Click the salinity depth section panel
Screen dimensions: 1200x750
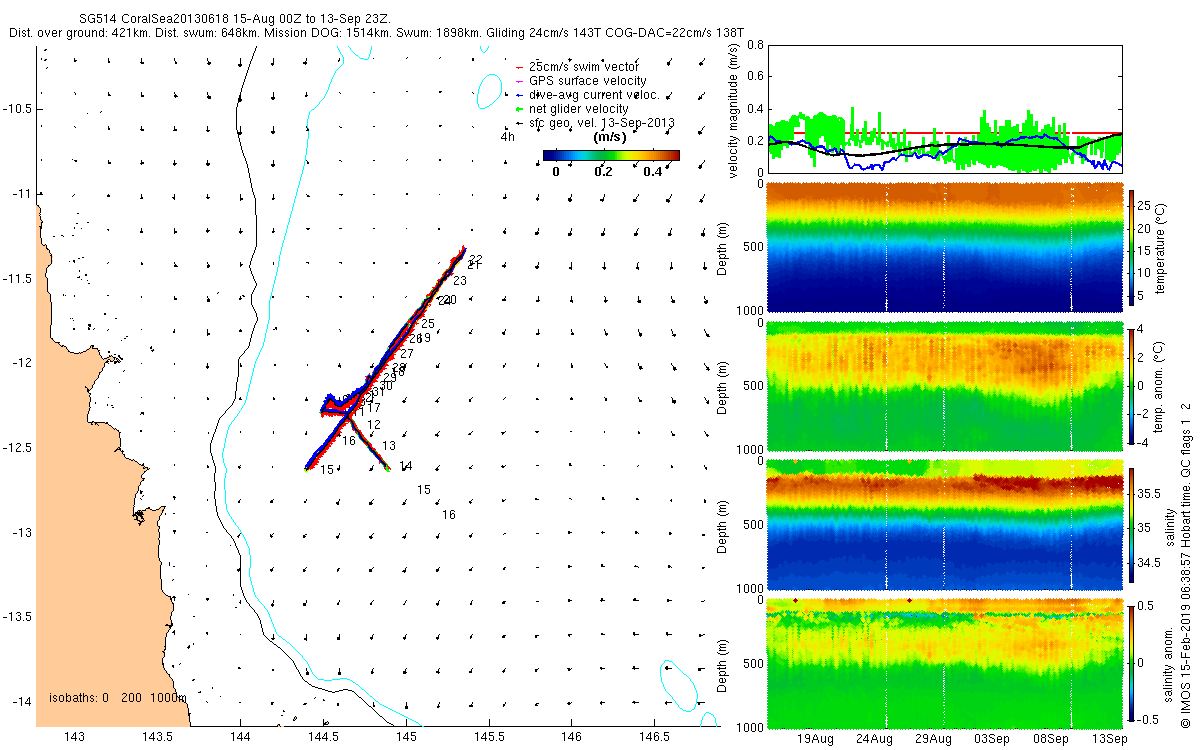tap(944, 525)
